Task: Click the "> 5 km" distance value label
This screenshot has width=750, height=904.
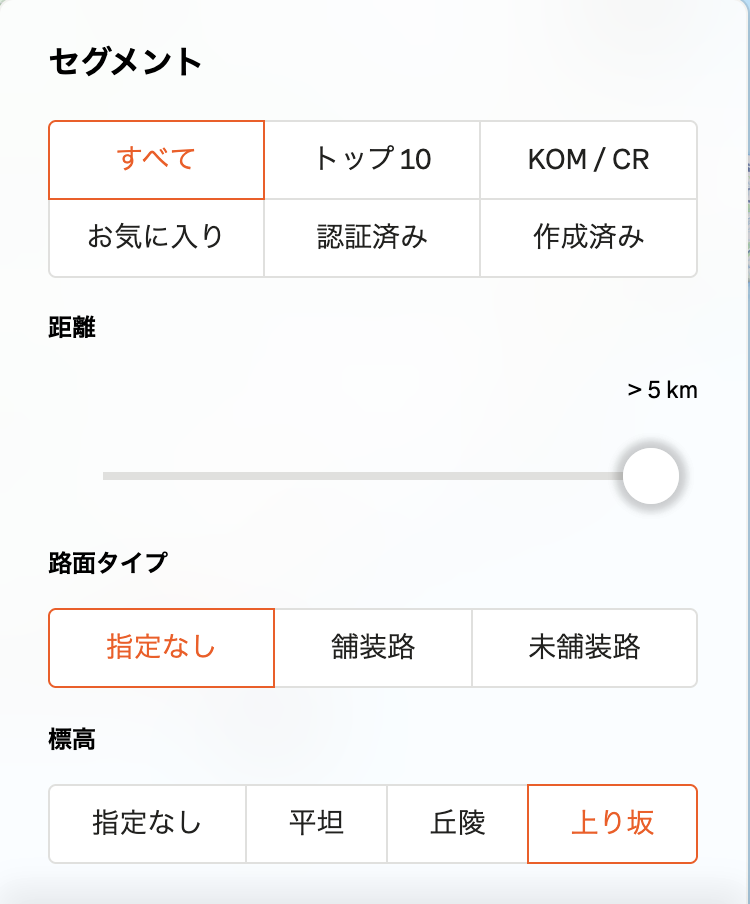Action: pyautogui.click(x=662, y=390)
